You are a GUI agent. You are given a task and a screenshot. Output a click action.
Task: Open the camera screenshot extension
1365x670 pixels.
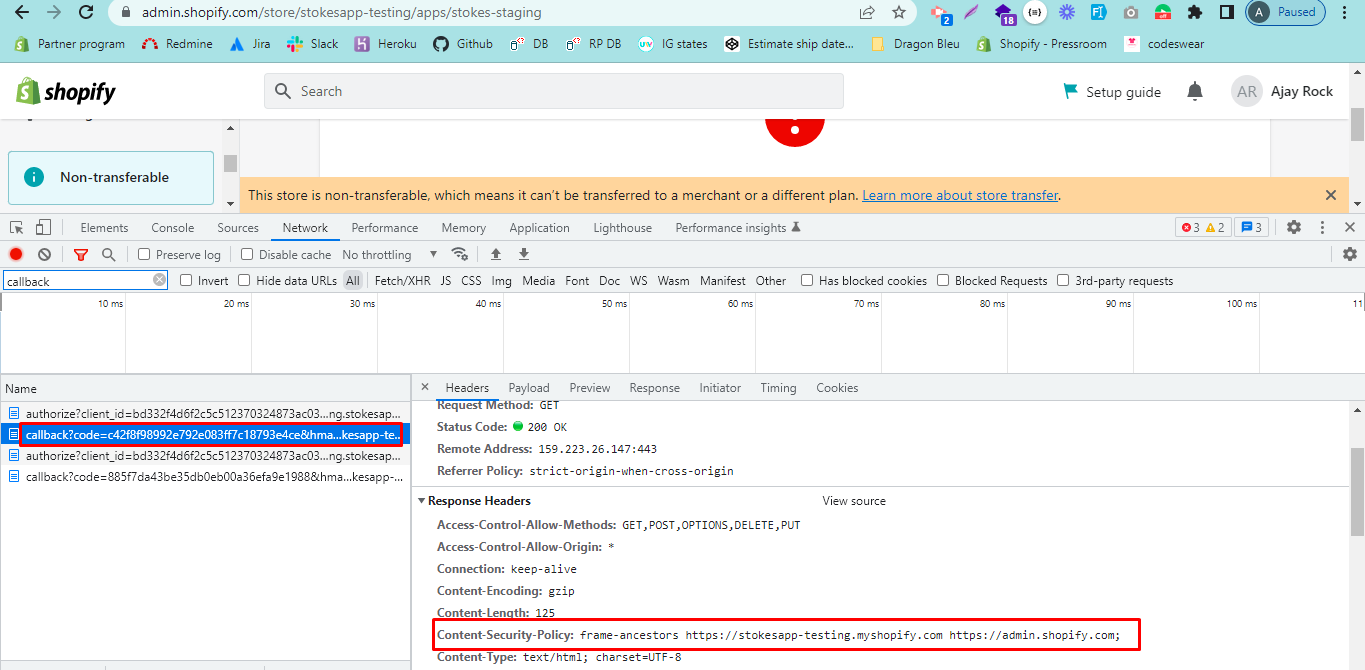(1130, 13)
